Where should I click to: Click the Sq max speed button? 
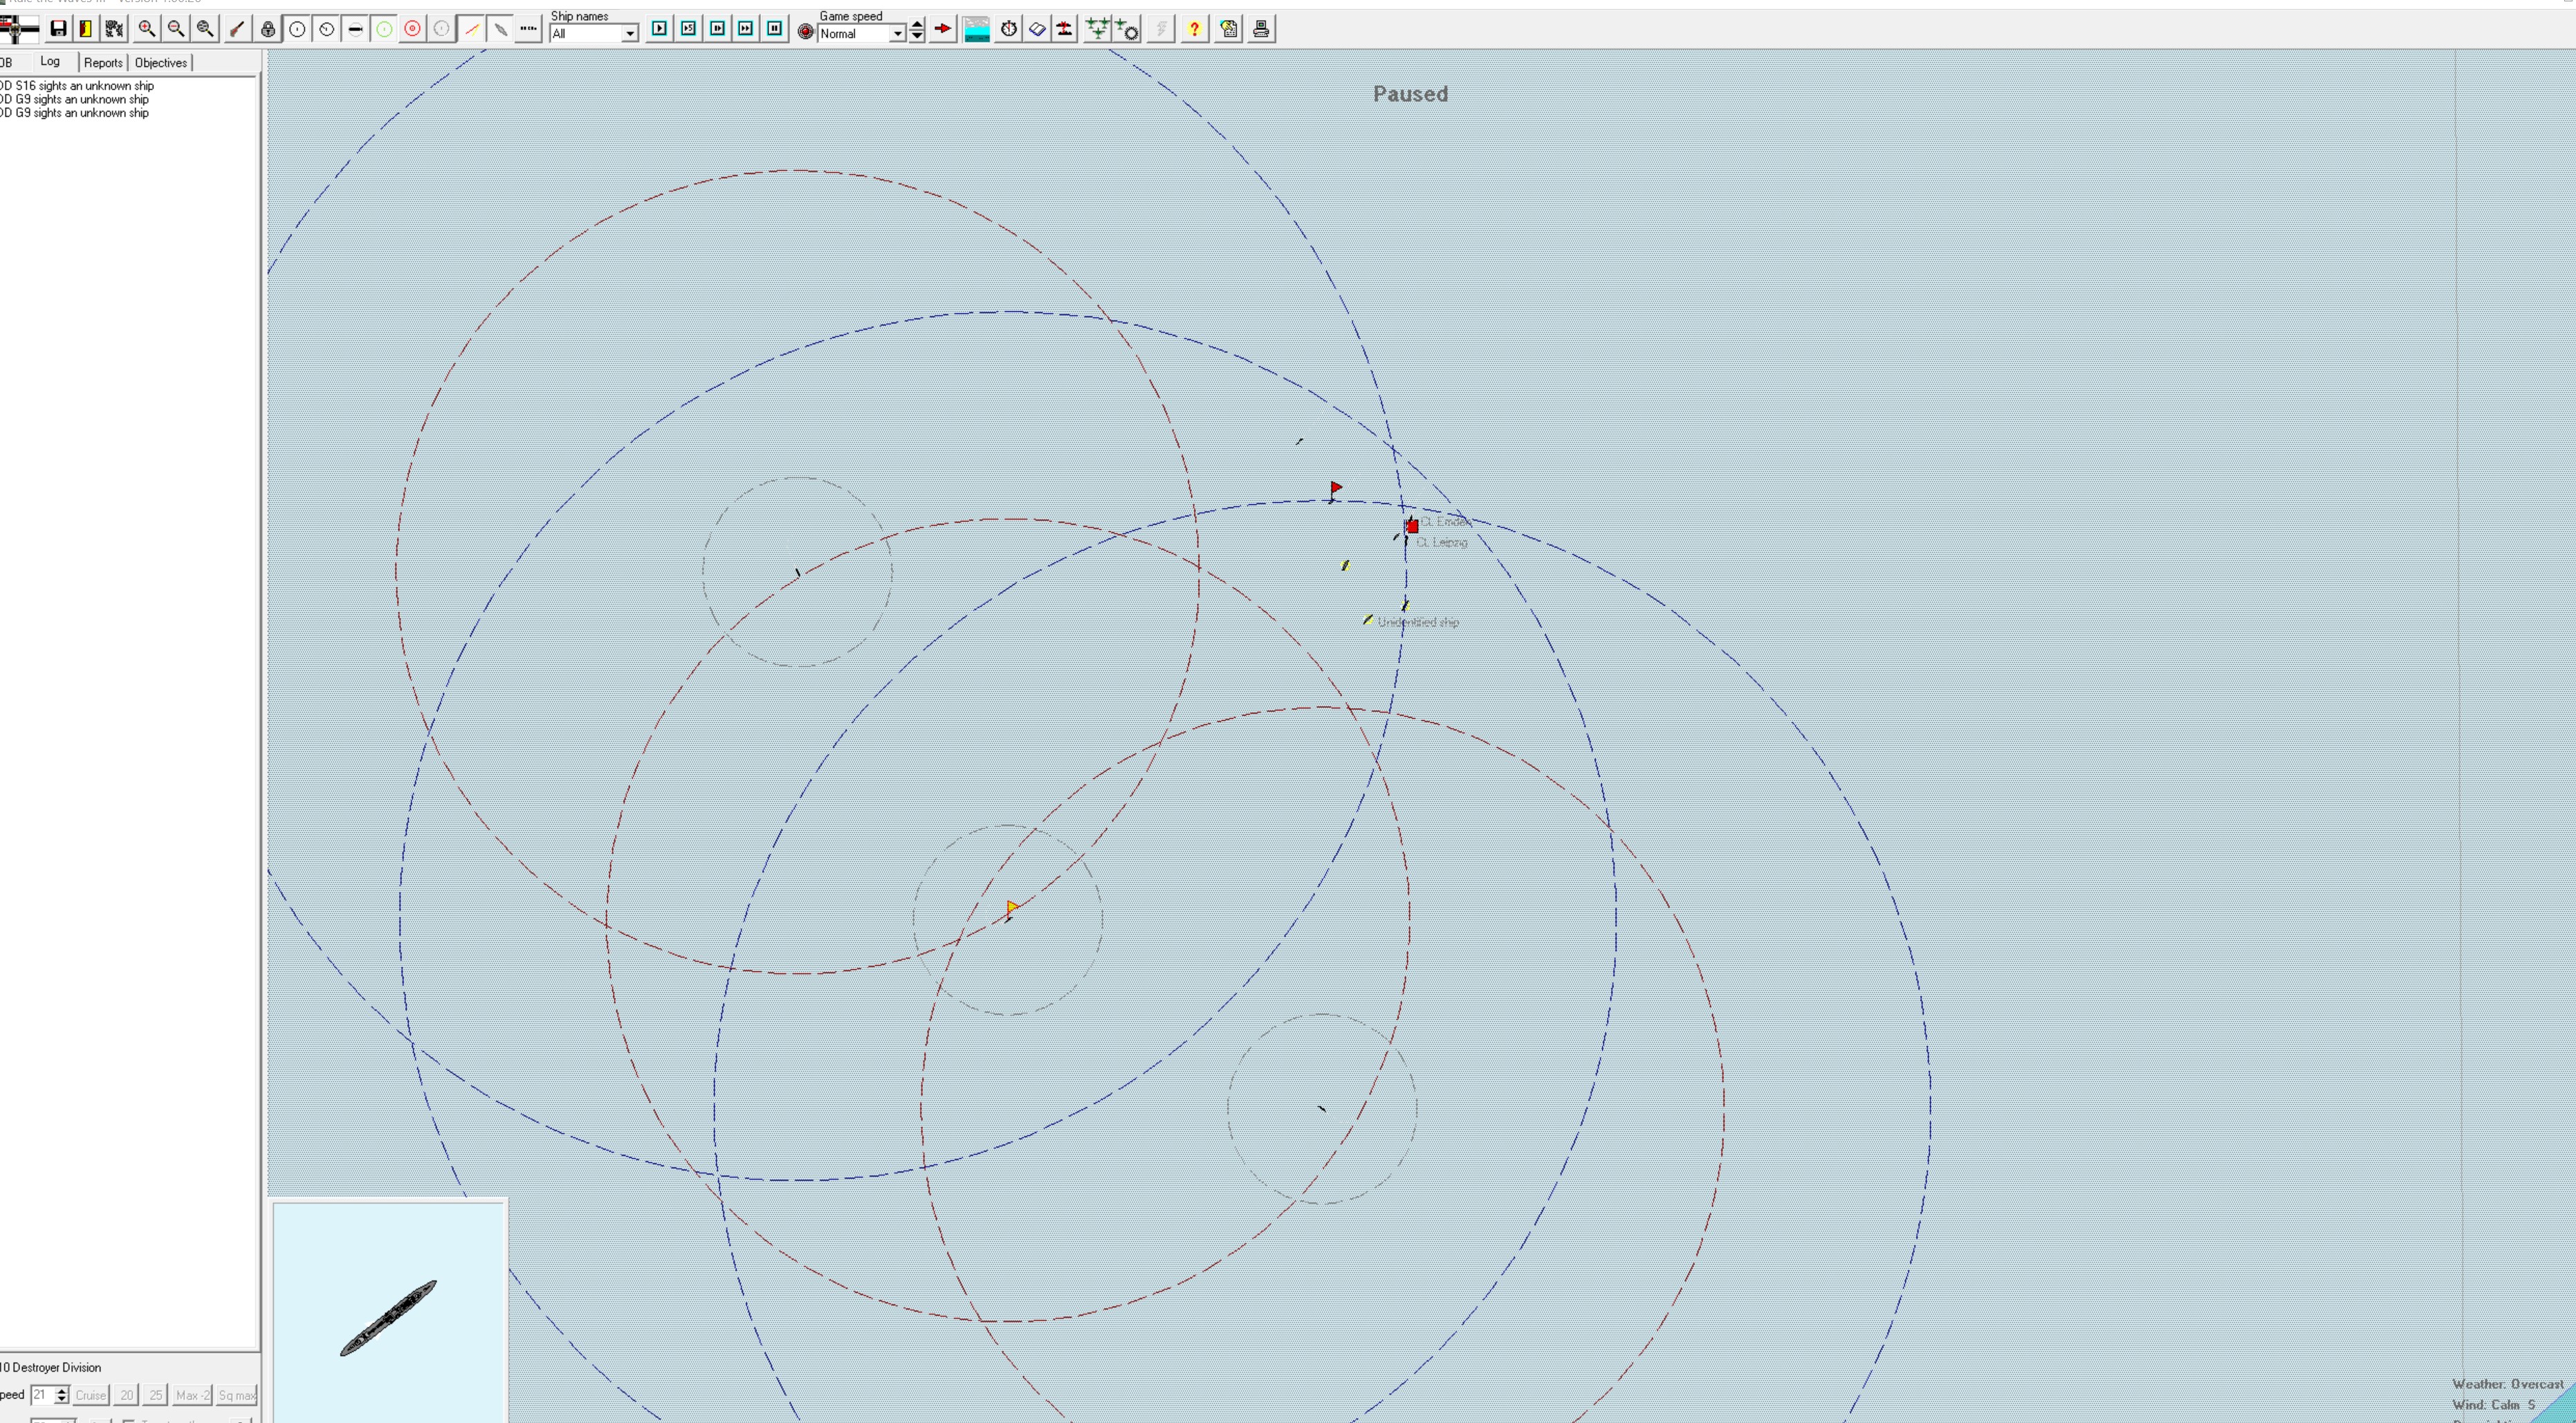237,1395
